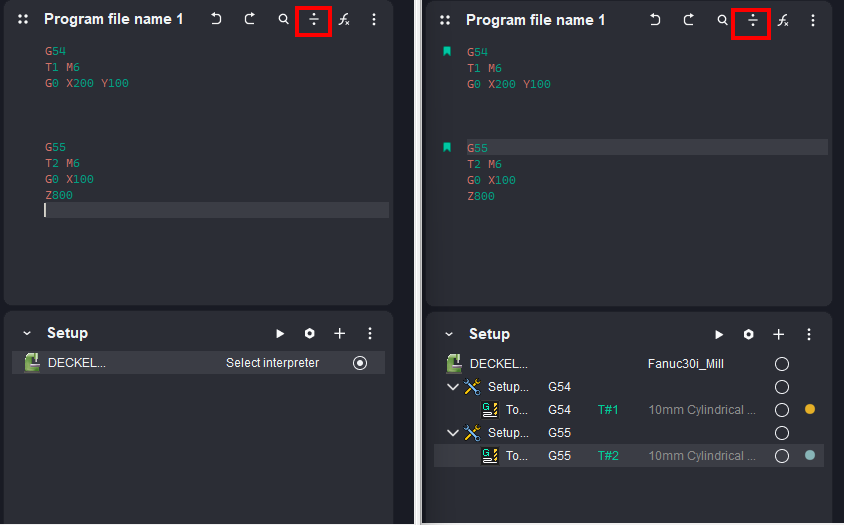This screenshot has width=844, height=525.
Task: Add a new item in the left Setup panel
Action: [x=340, y=333]
